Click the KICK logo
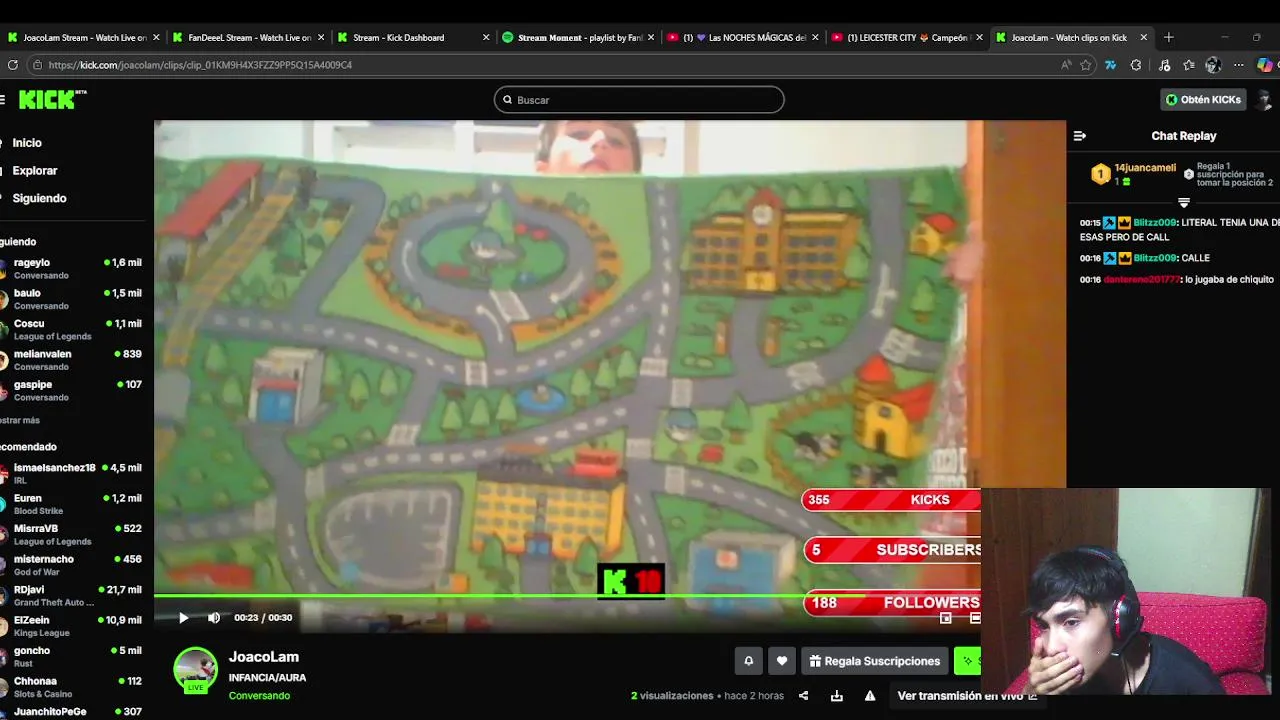The image size is (1280, 720). 53,99
